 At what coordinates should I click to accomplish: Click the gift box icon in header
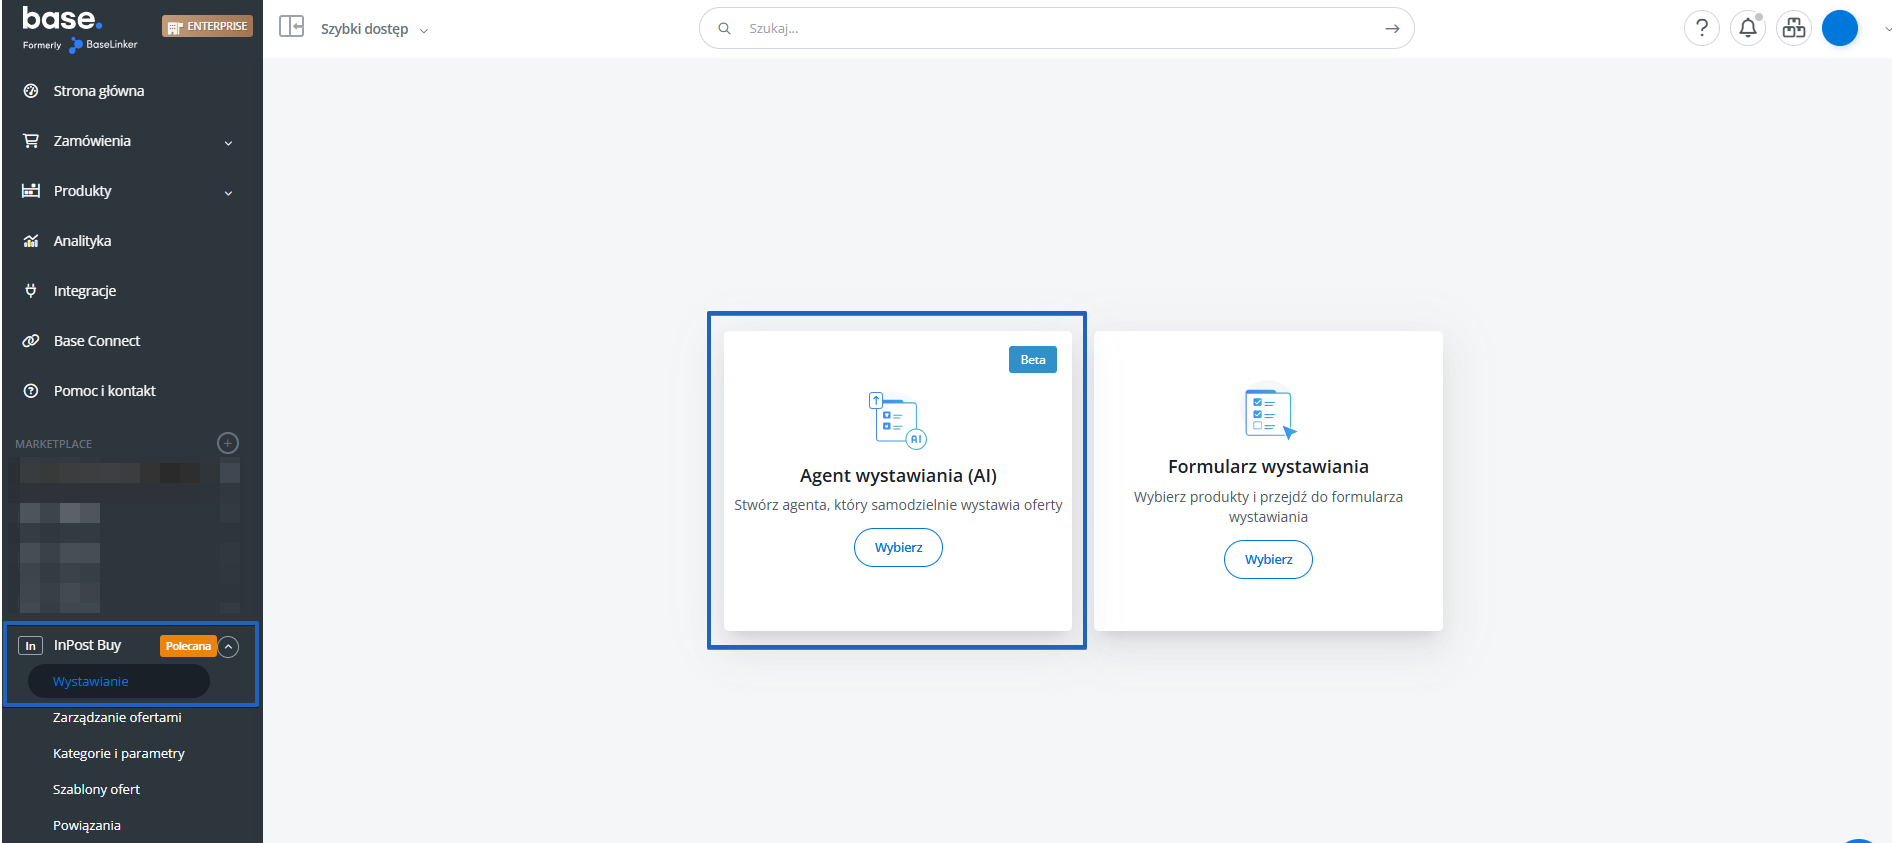click(1793, 29)
